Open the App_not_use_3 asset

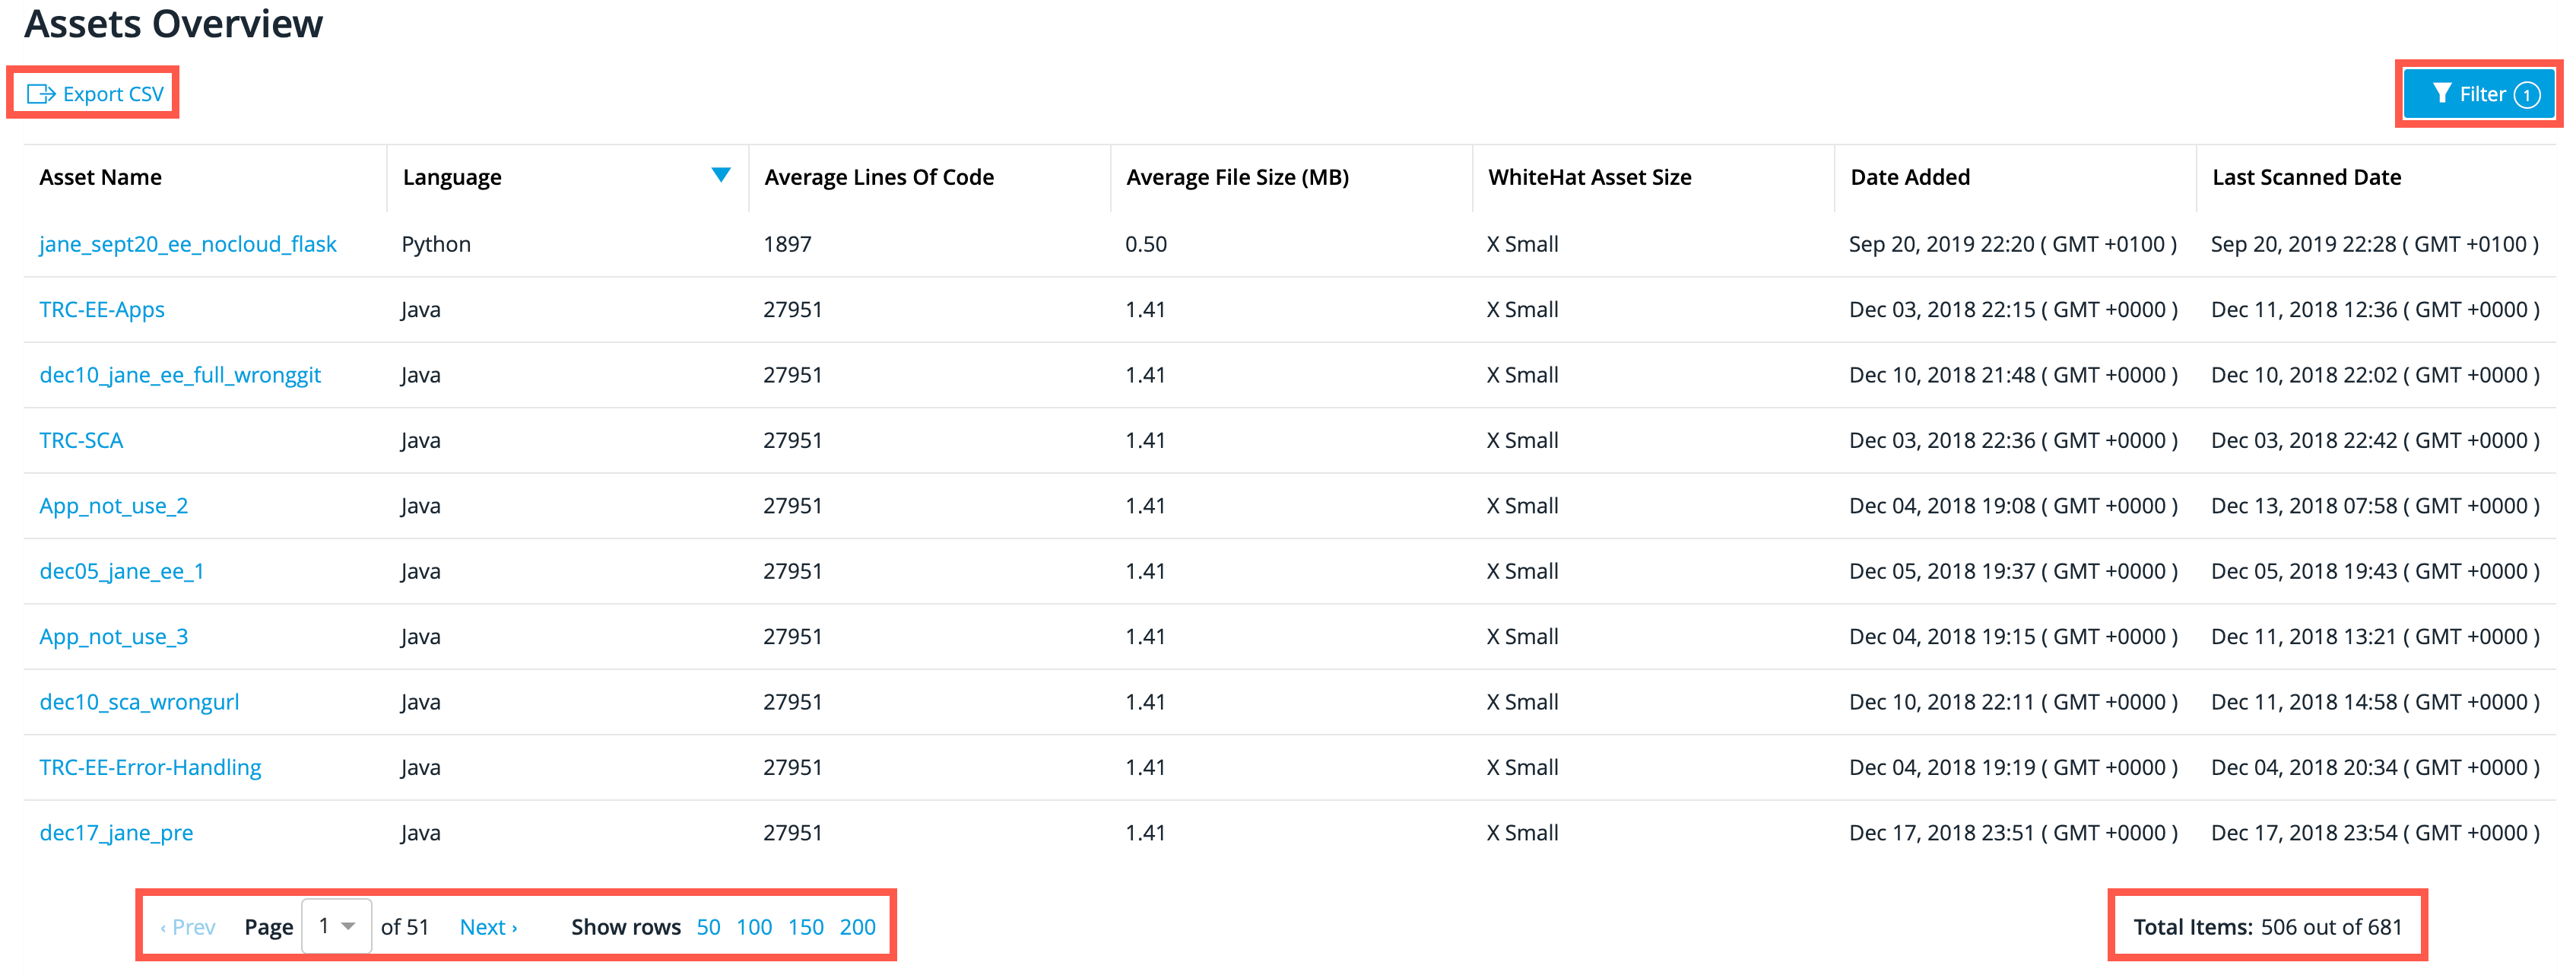pyautogui.click(x=114, y=637)
